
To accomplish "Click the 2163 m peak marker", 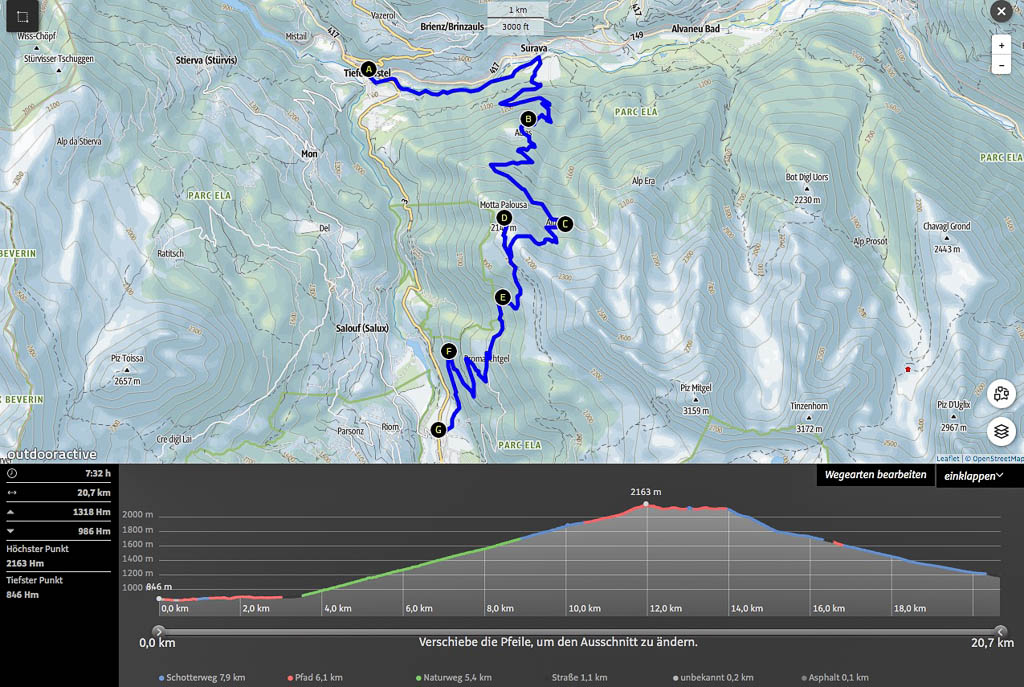I will [646, 504].
